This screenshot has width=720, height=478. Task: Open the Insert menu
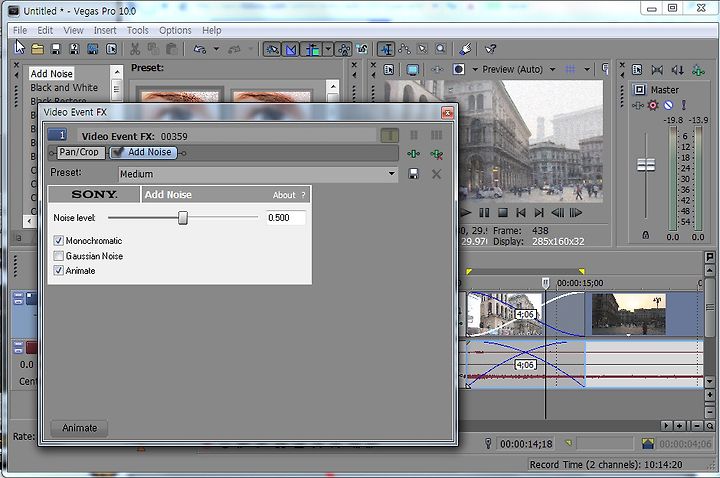tap(105, 30)
